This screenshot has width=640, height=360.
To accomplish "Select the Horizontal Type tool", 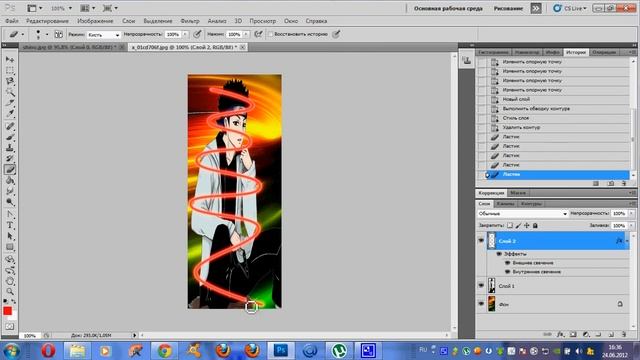I will [x=10, y=225].
